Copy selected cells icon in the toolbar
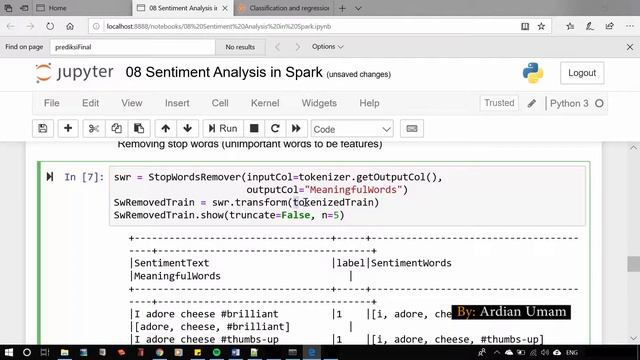 click(x=116, y=129)
